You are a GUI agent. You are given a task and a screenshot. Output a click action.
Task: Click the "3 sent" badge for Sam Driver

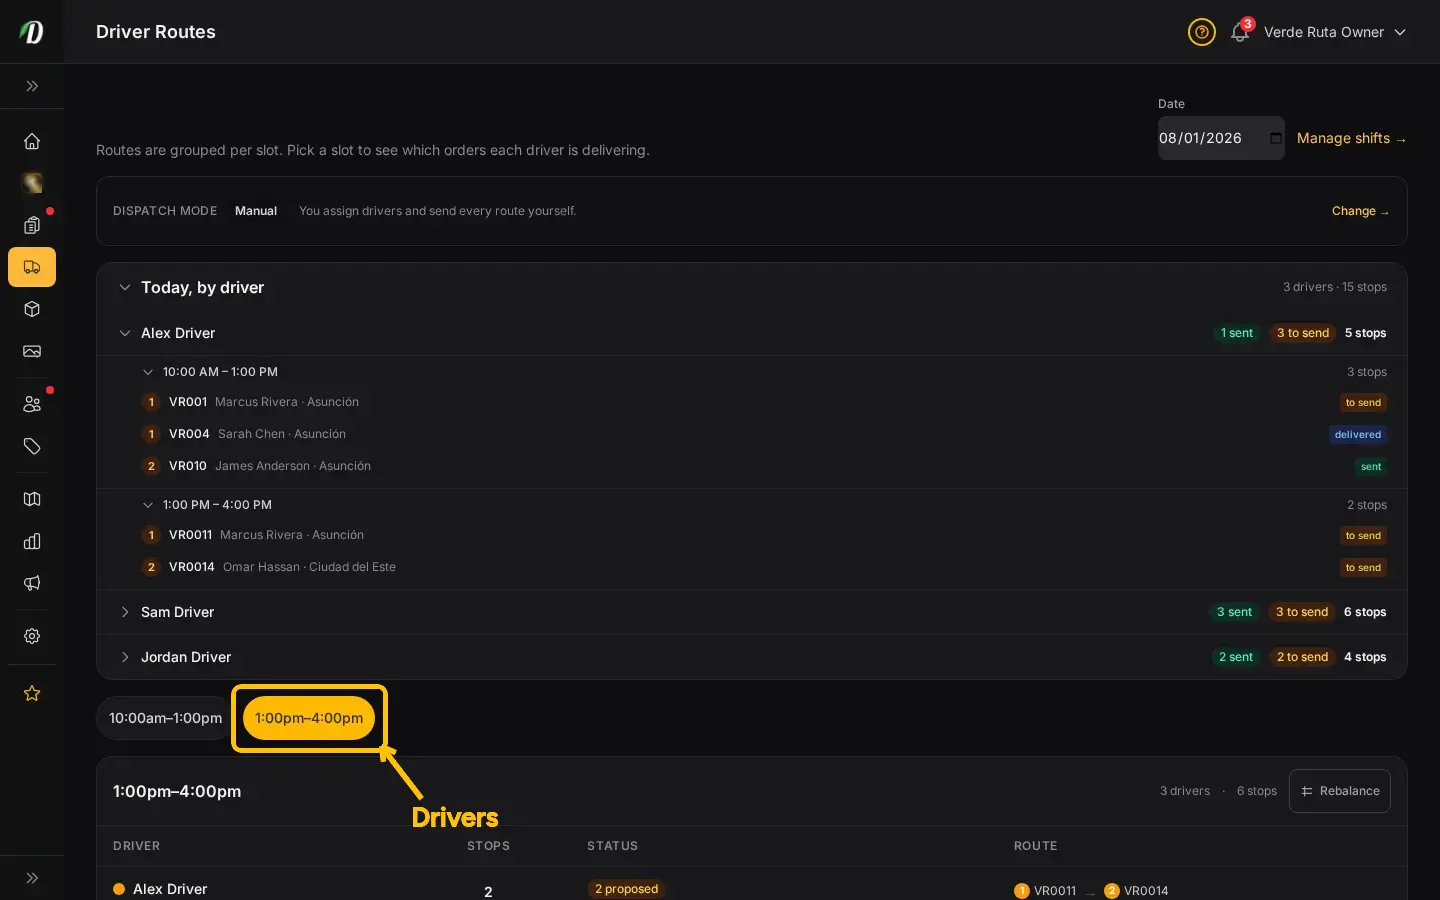point(1234,612)
